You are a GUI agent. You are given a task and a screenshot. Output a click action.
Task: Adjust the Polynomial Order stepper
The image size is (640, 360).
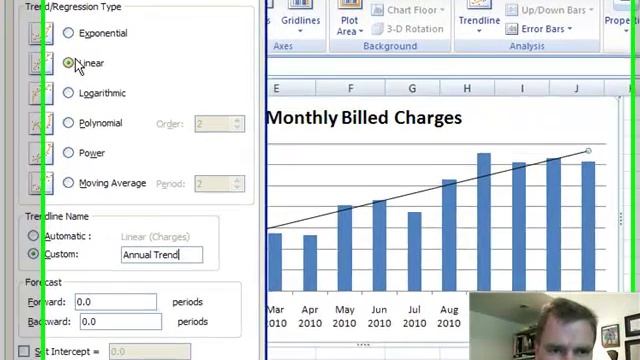coord(238,124)
